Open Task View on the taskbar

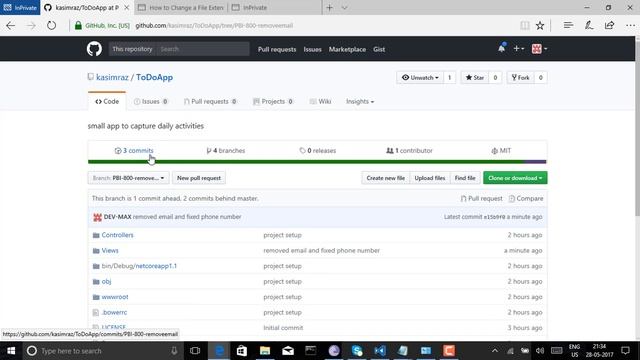(195, 351)
